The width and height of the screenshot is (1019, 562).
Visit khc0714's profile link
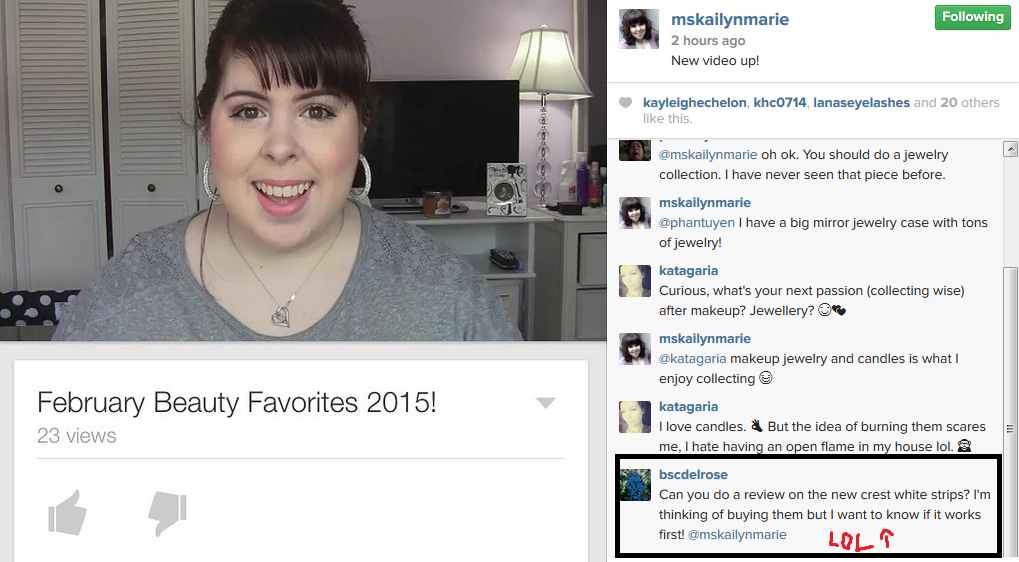[779, 103]
